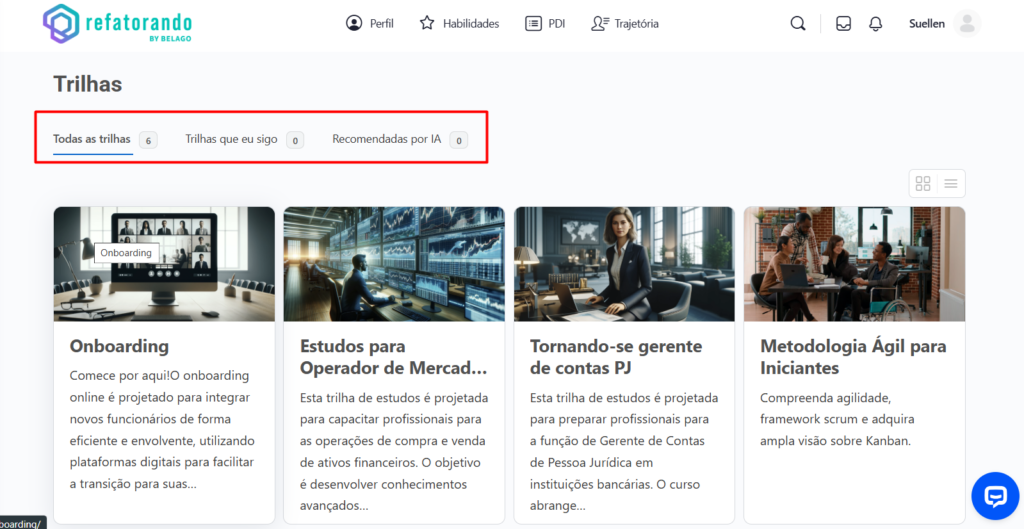
Task: Open Habilidades in the top menu
Action: point(459,24)
